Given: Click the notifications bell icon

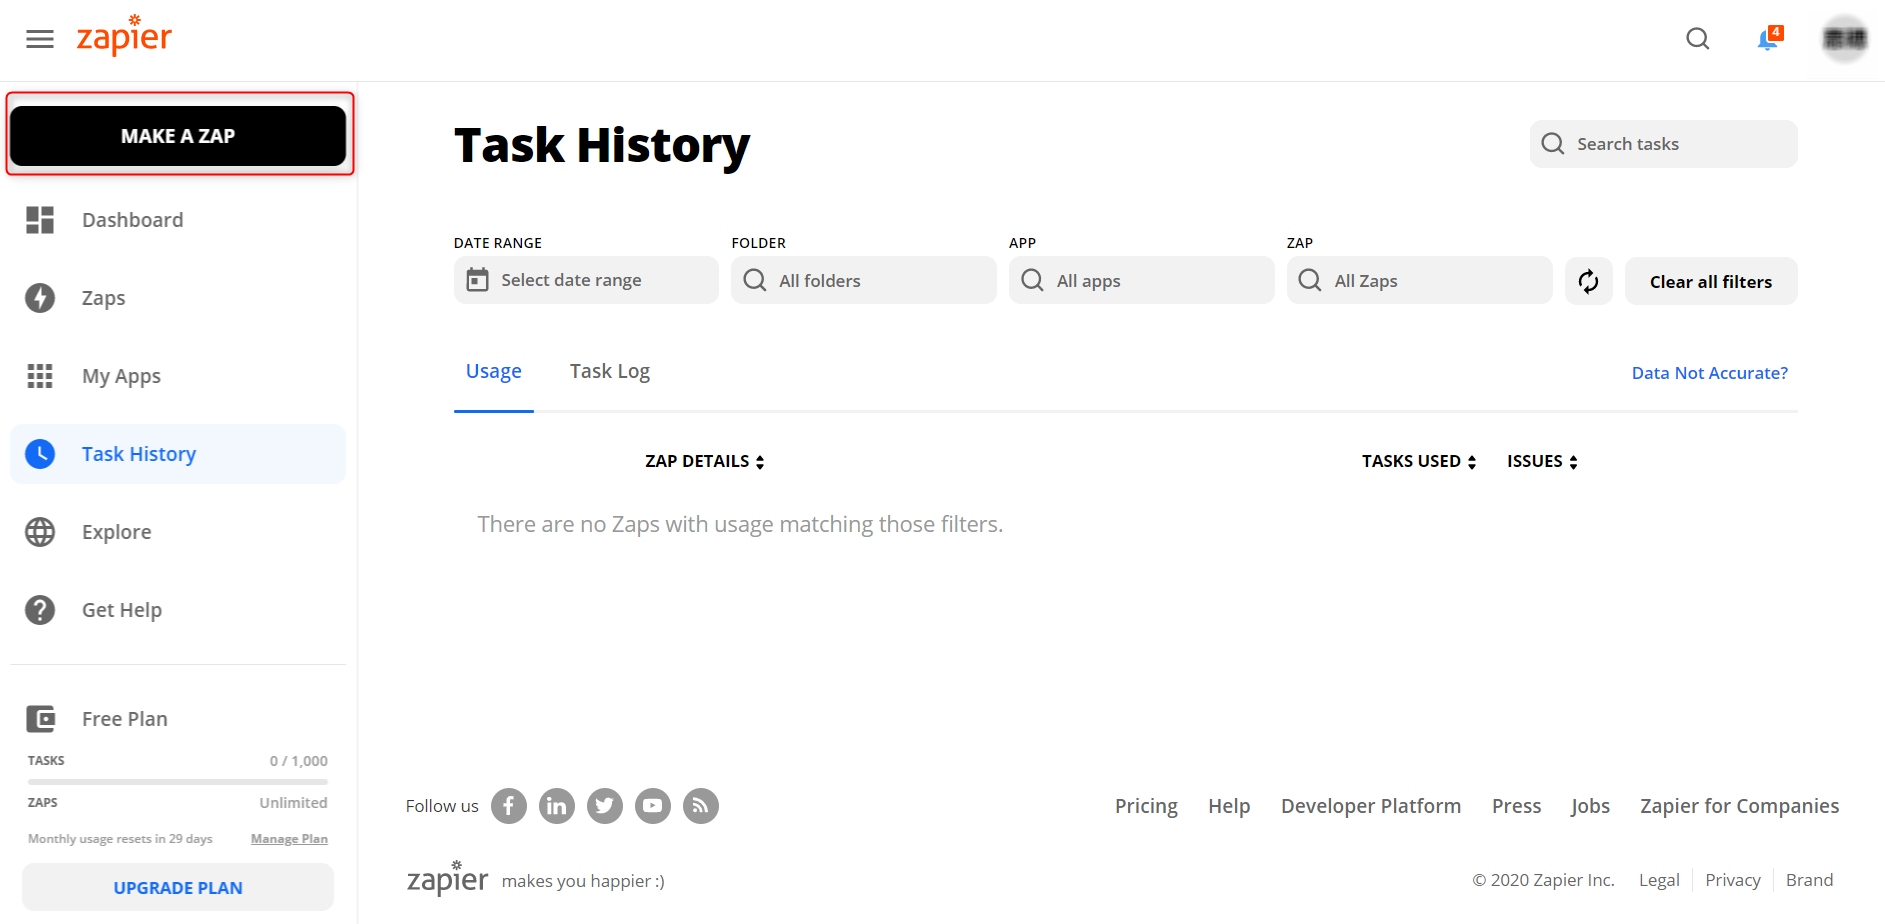Looking at the screenshot, I should [1767, 39].
